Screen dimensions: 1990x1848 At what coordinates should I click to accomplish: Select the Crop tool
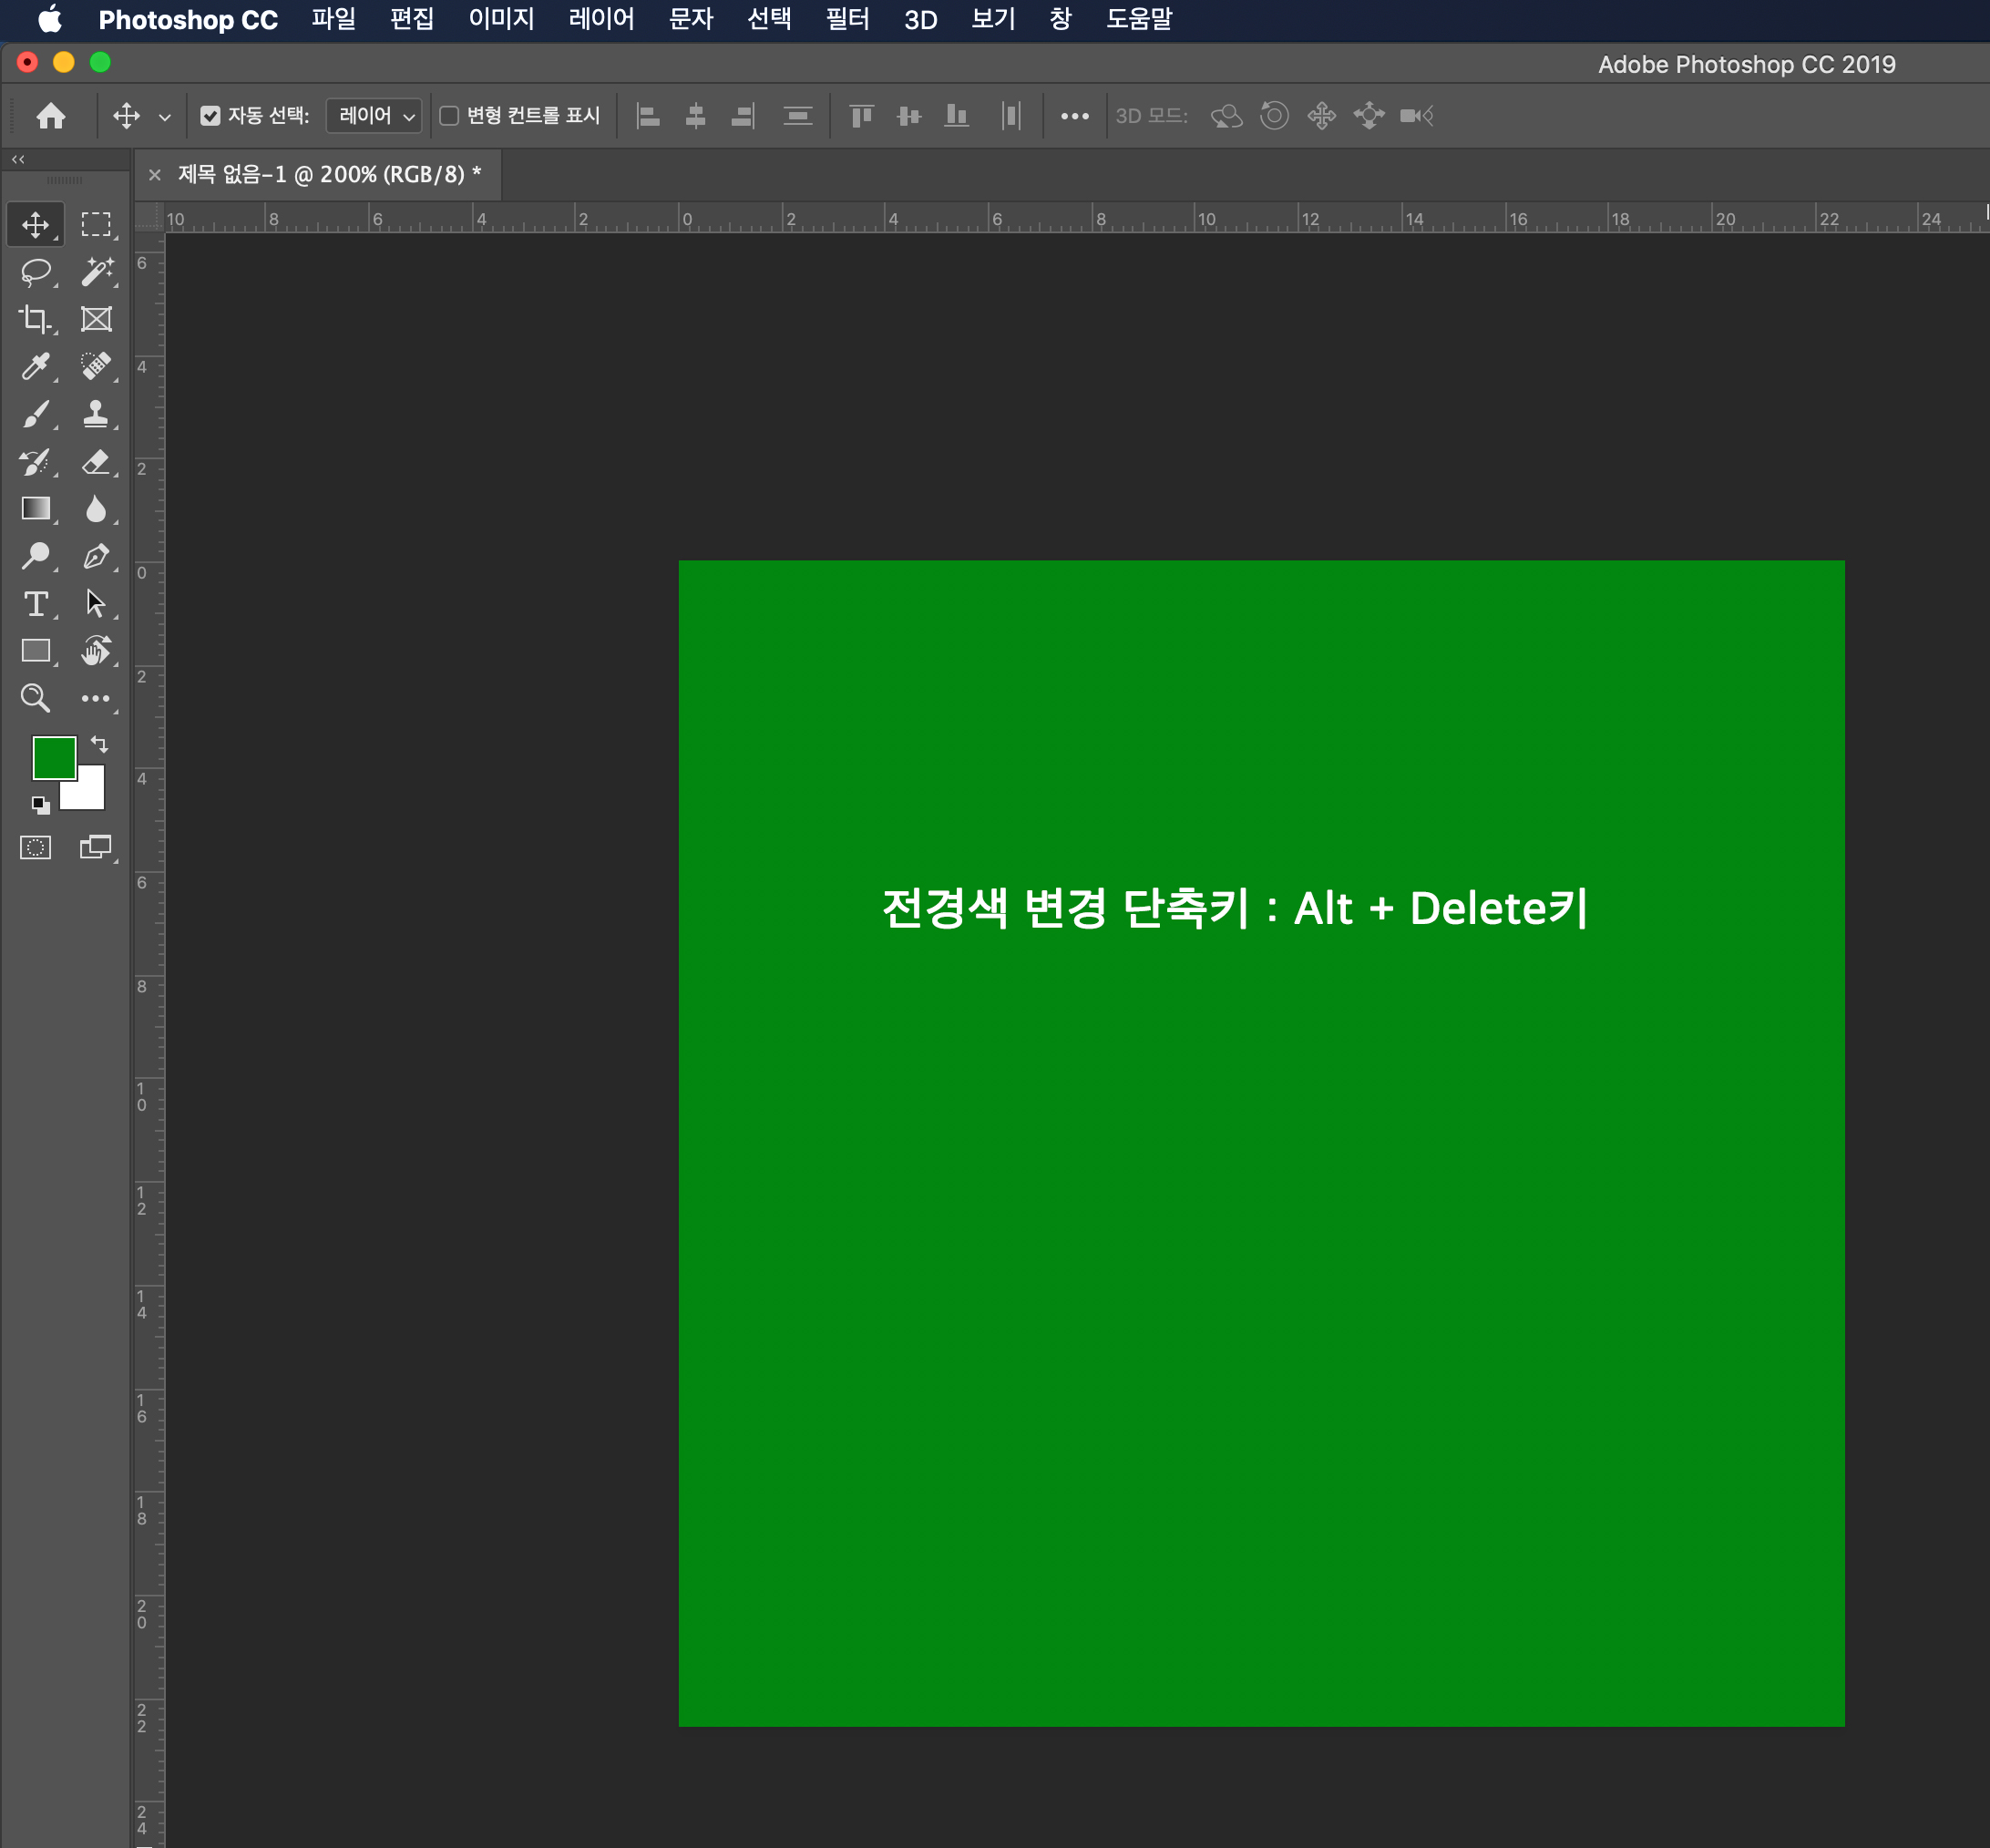click(36, 319)
